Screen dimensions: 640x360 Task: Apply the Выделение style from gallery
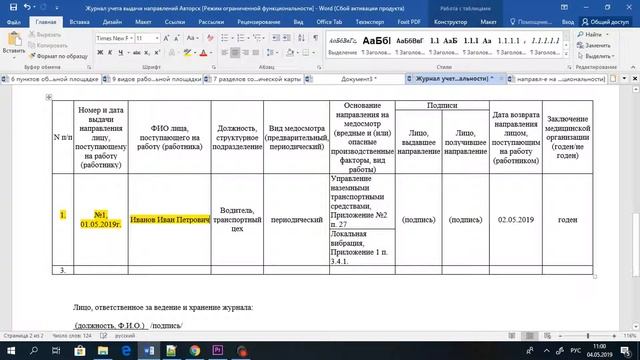click(343, 45)
